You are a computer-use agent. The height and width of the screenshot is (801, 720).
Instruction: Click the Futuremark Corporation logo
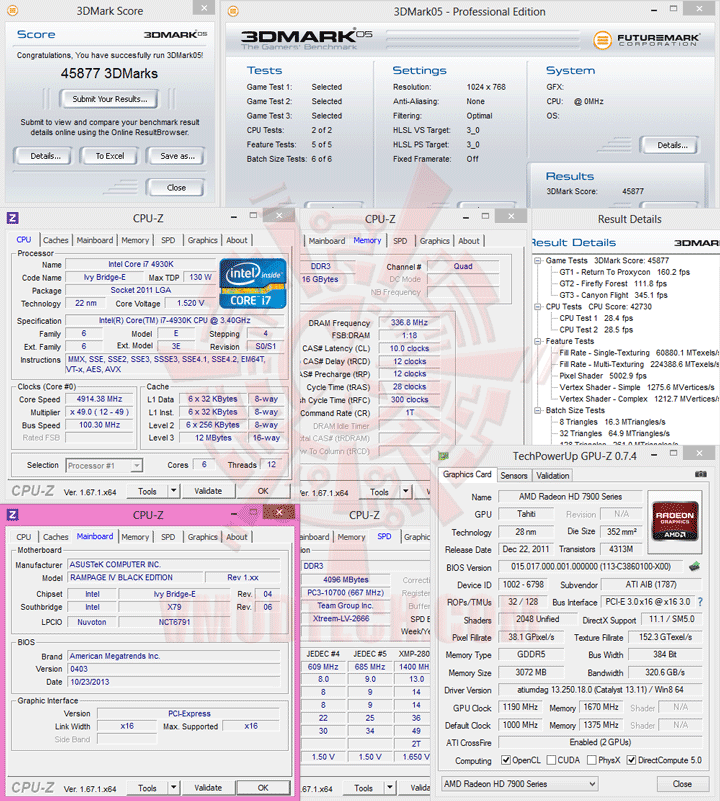tap(646, 40)
